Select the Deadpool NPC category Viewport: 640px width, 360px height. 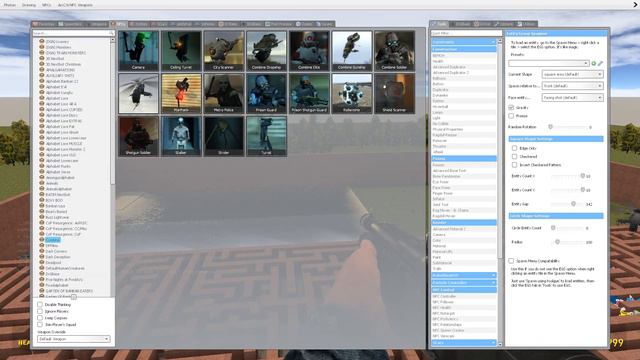[53, 263]
